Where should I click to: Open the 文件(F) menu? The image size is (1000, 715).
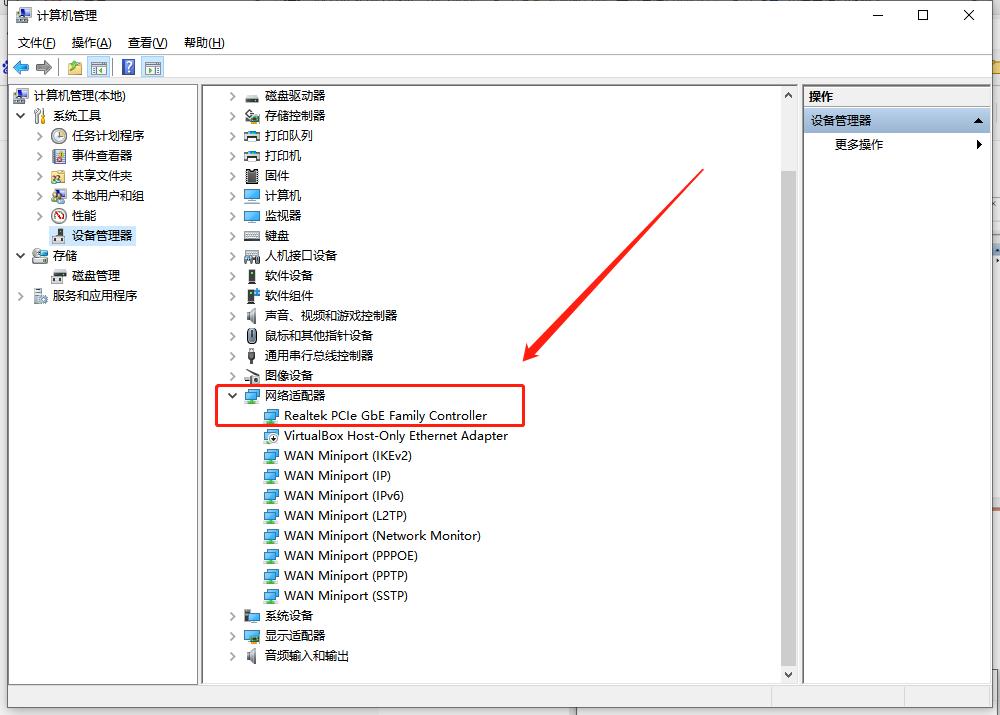click(x=36, y=43)
